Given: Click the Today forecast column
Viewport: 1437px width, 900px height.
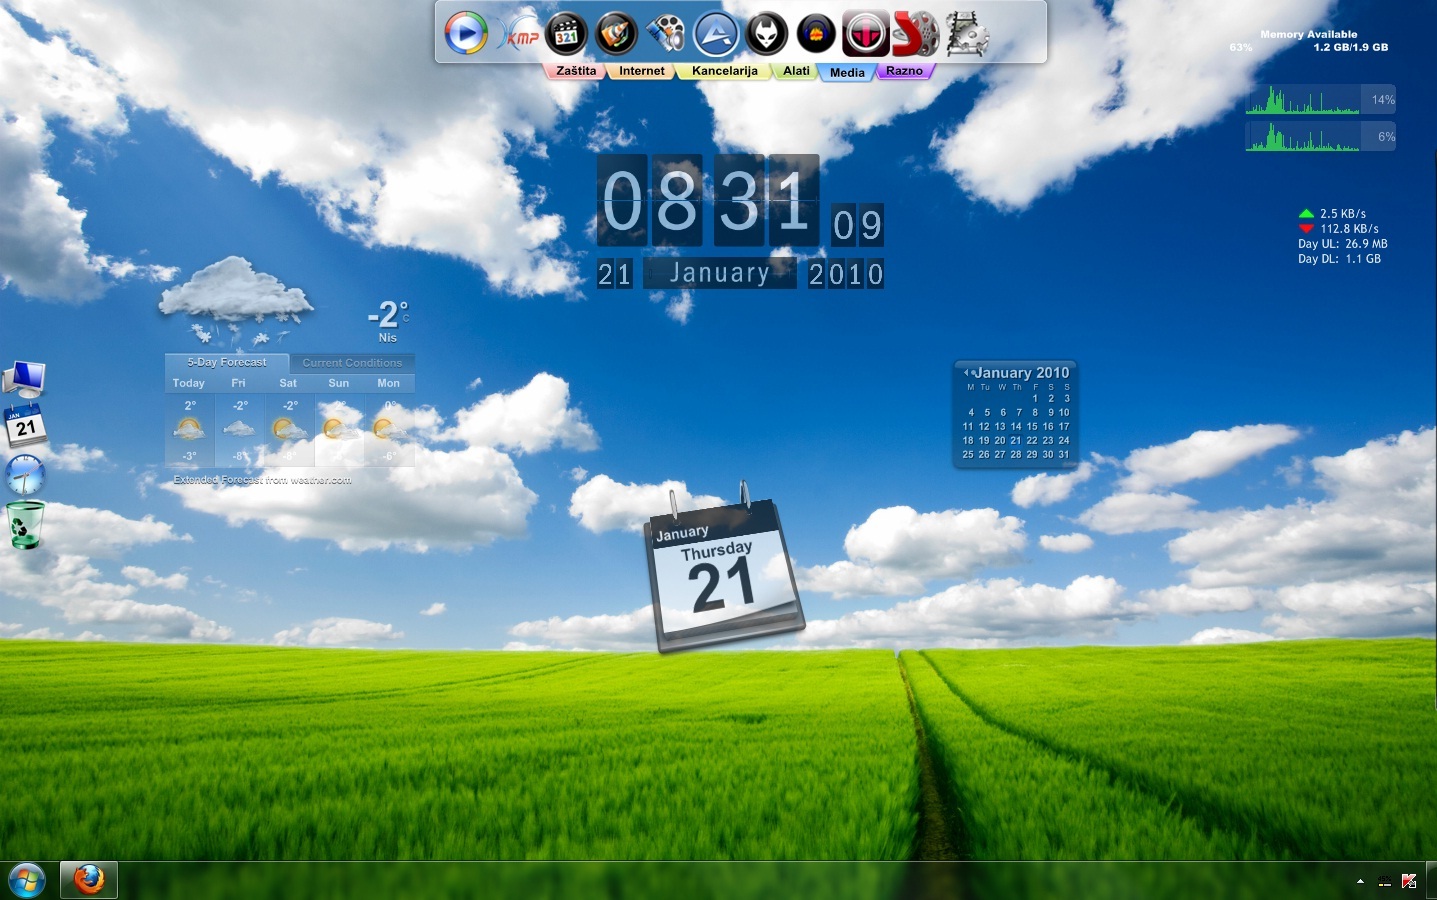Looking at the screenshot, I should coord(189,421).
